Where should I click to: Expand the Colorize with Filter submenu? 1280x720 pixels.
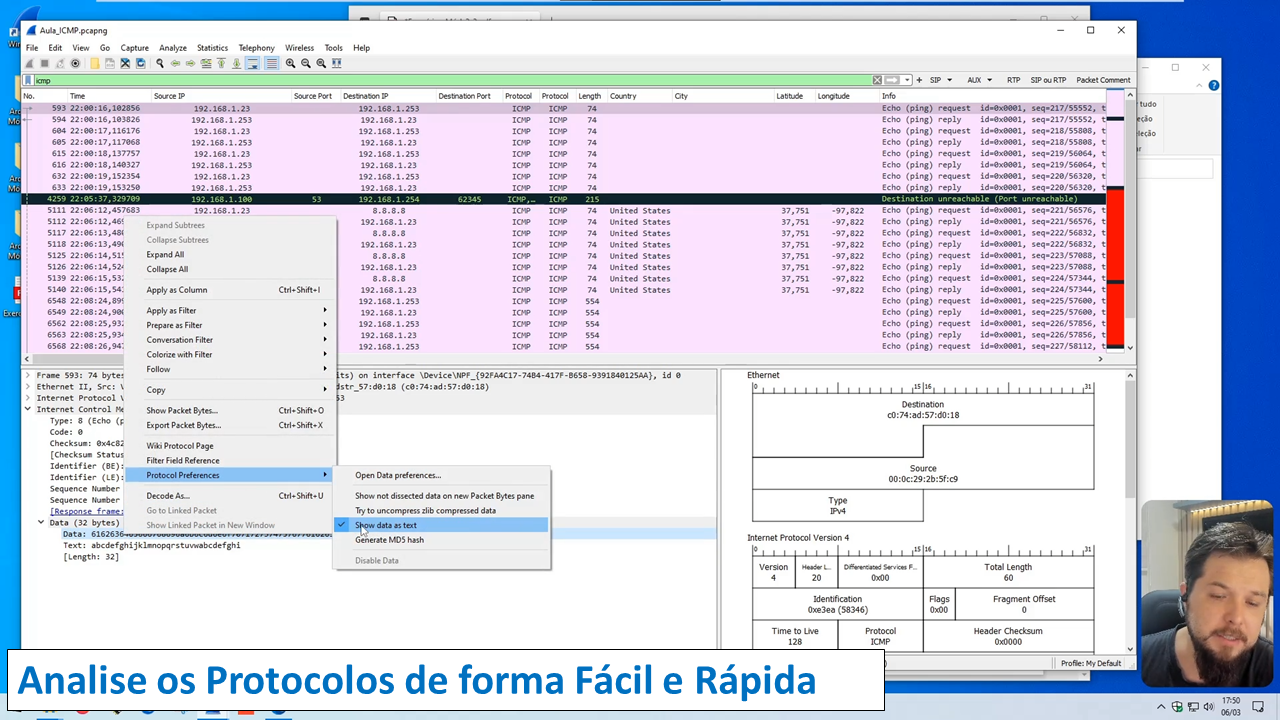pyautogui.click(x=229, y=355)
